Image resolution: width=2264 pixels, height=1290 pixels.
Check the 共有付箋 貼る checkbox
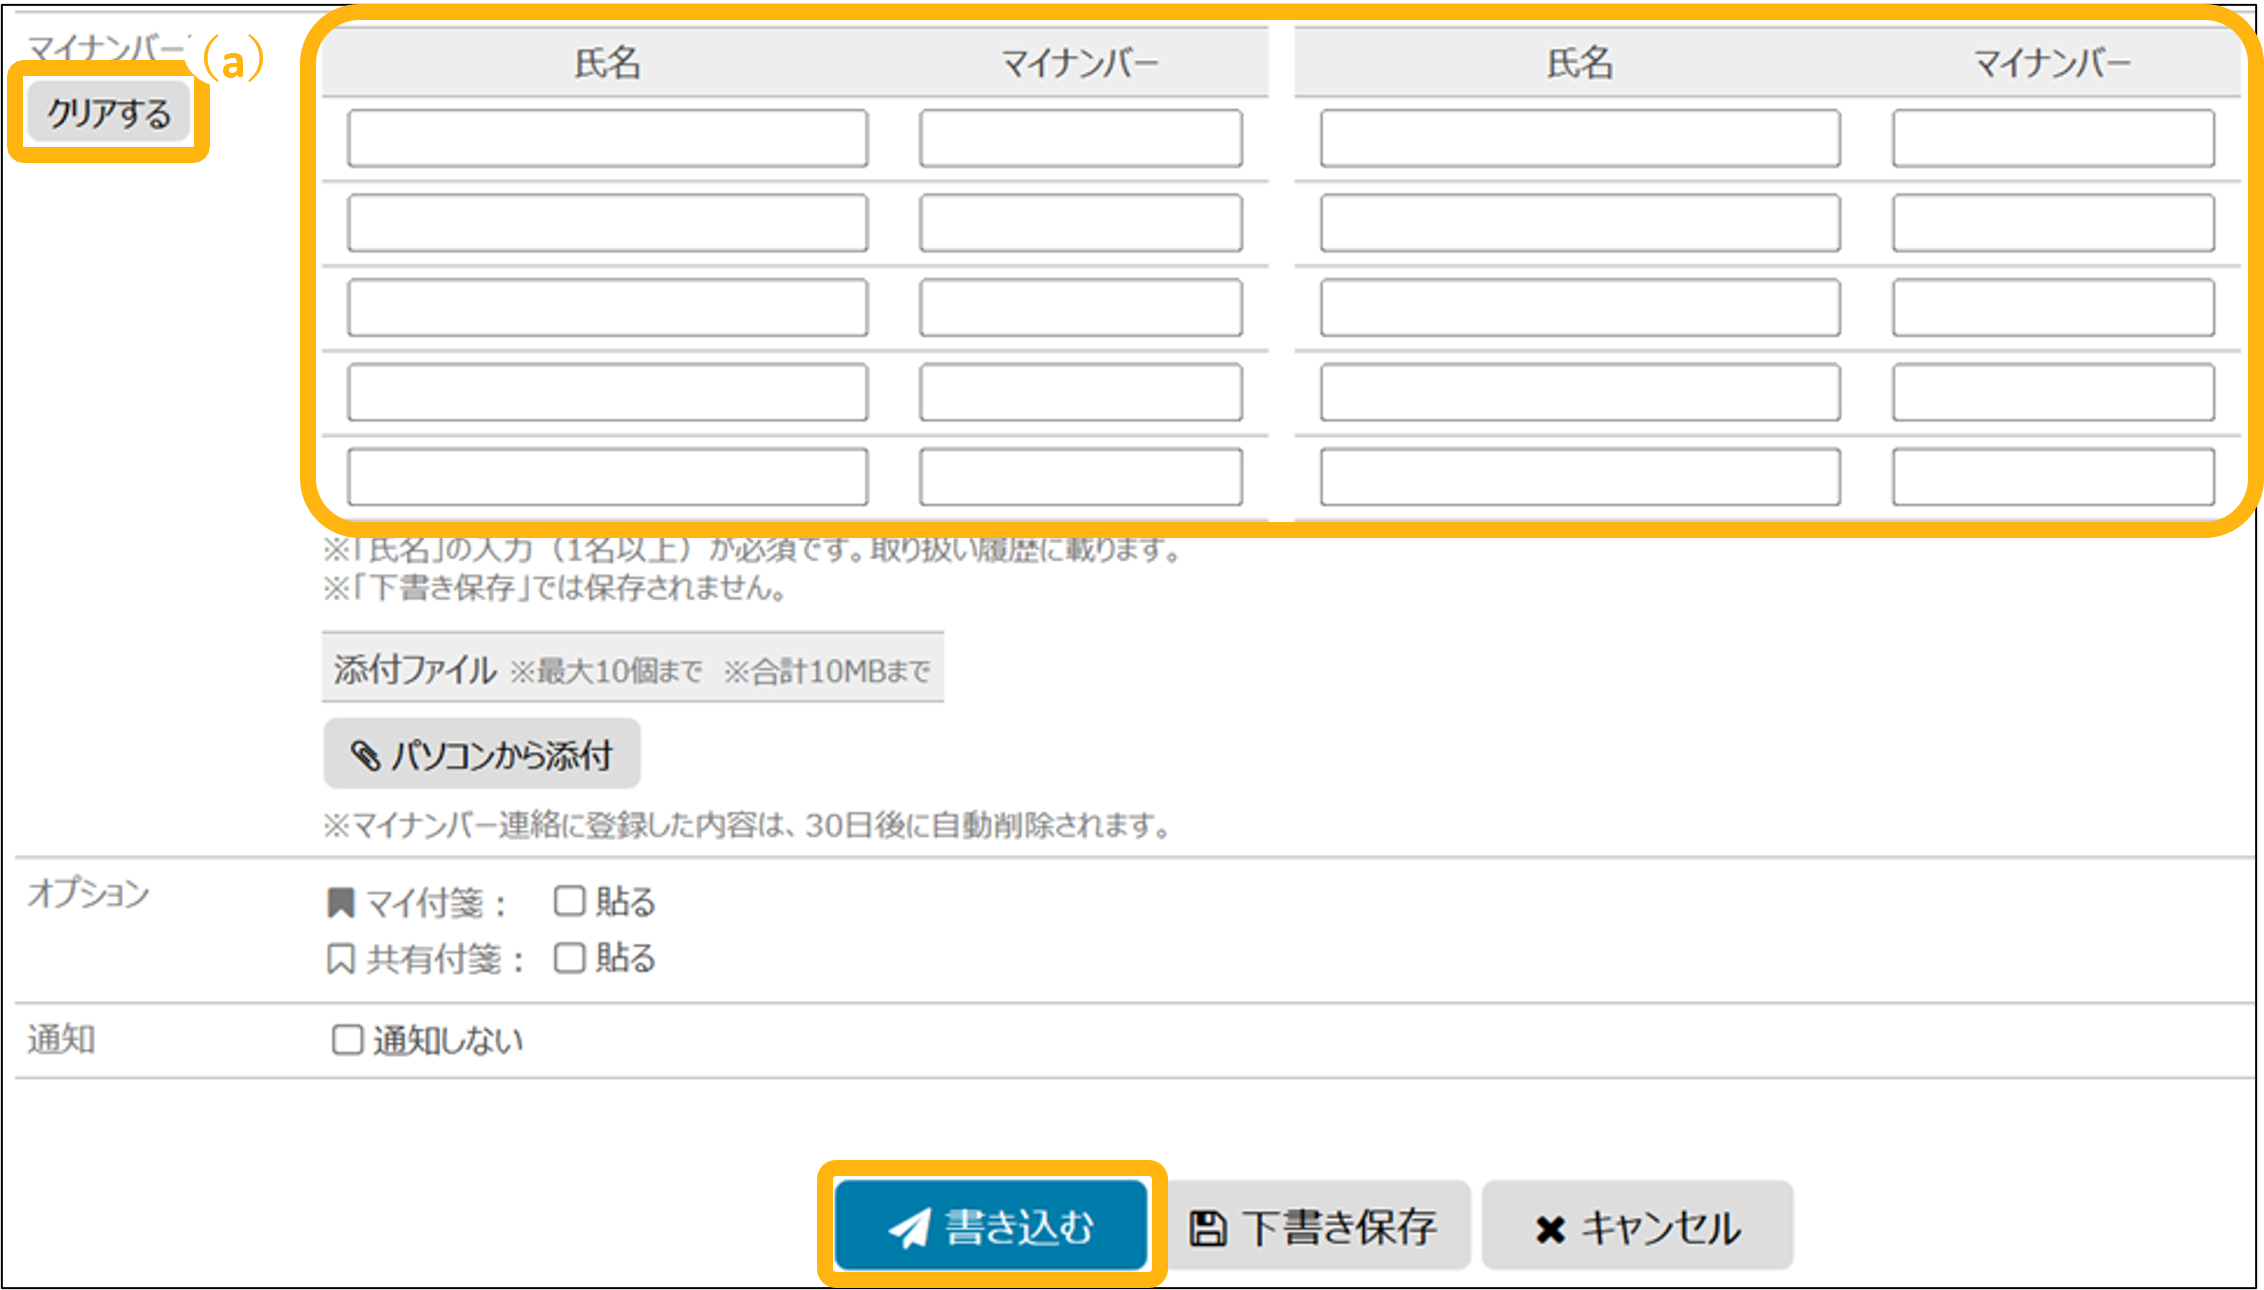[x=569, y=958]
